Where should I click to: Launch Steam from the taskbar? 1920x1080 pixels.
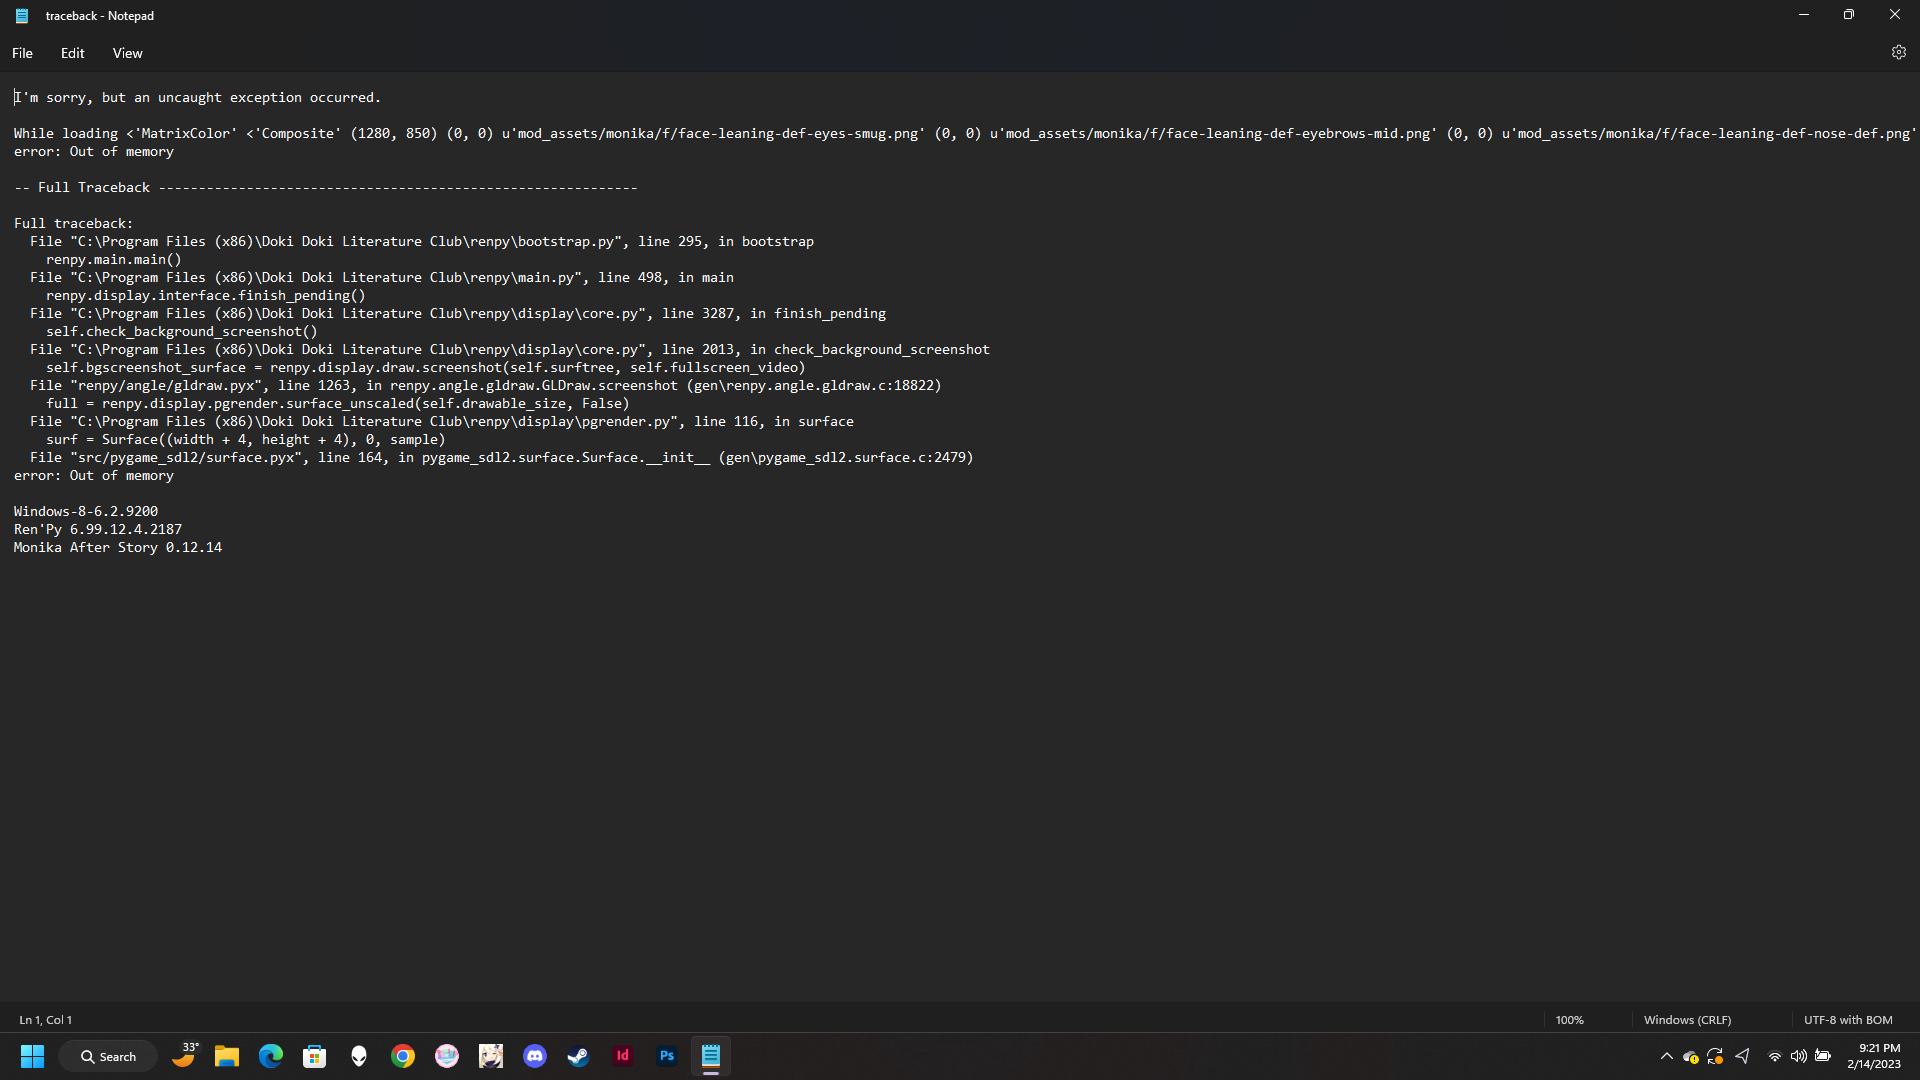coord(577,1056)
